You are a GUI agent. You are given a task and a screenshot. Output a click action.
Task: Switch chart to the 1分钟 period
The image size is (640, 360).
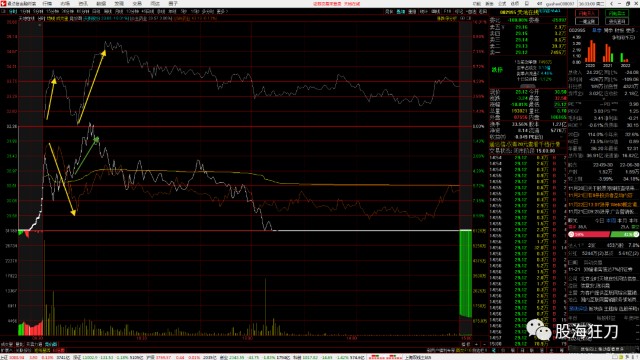pos(25,11)
